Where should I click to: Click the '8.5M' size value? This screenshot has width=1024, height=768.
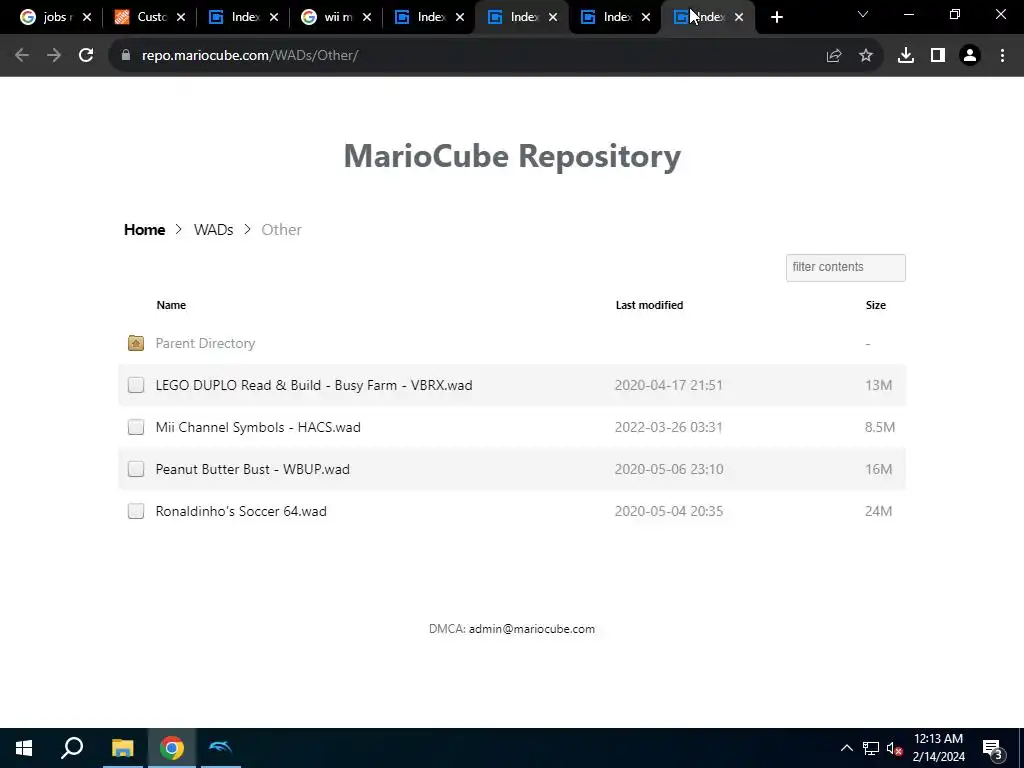click(x=880, y=427)
